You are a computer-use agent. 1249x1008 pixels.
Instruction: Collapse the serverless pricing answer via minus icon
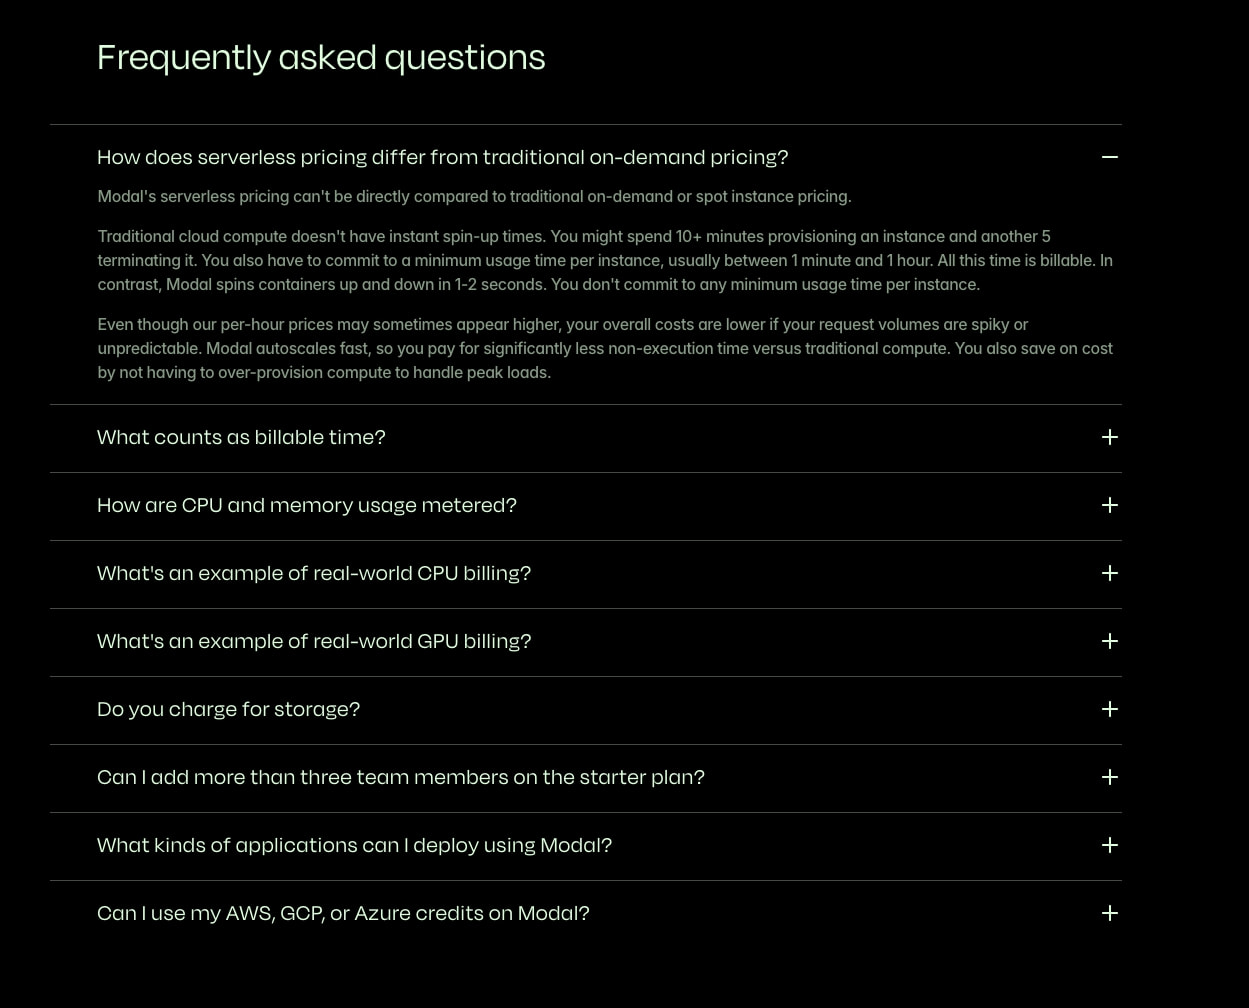1109,157
